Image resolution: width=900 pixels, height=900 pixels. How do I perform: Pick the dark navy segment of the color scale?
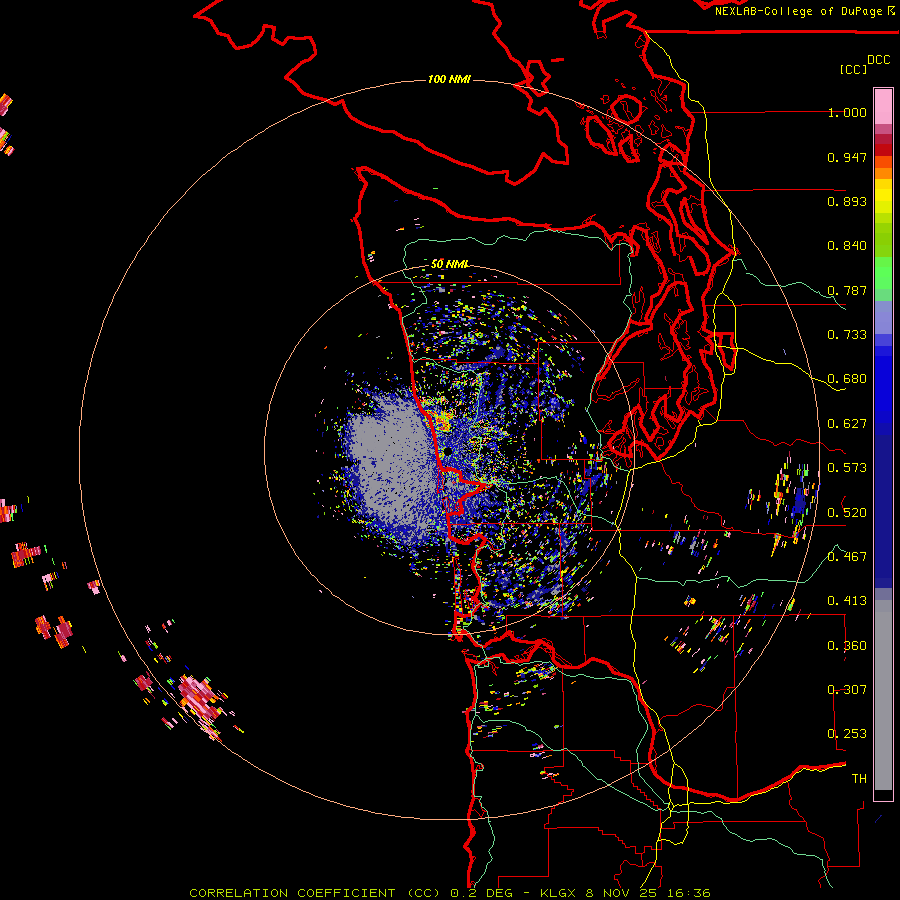883,511
